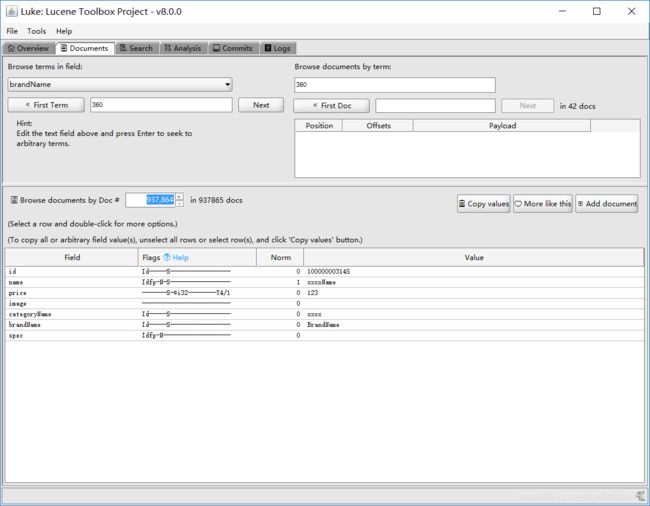Click the Flags Help link
650x506 pixels.
176,257
